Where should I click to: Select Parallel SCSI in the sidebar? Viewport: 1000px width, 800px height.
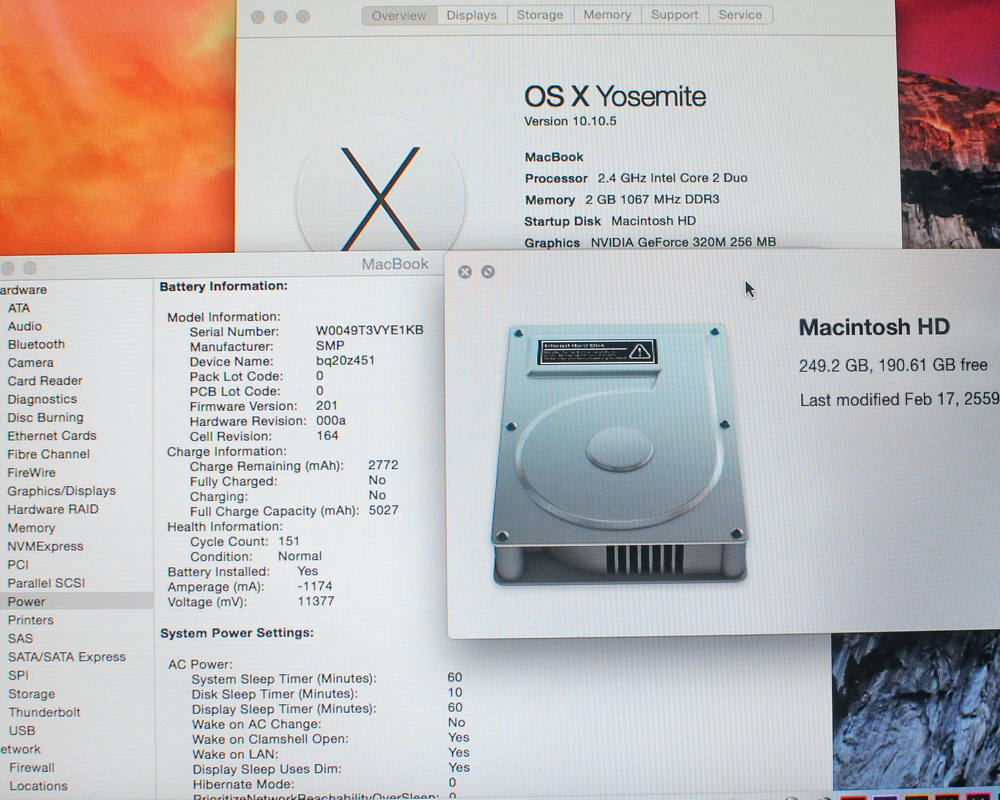pyautogui.click(x=46, y=583)
